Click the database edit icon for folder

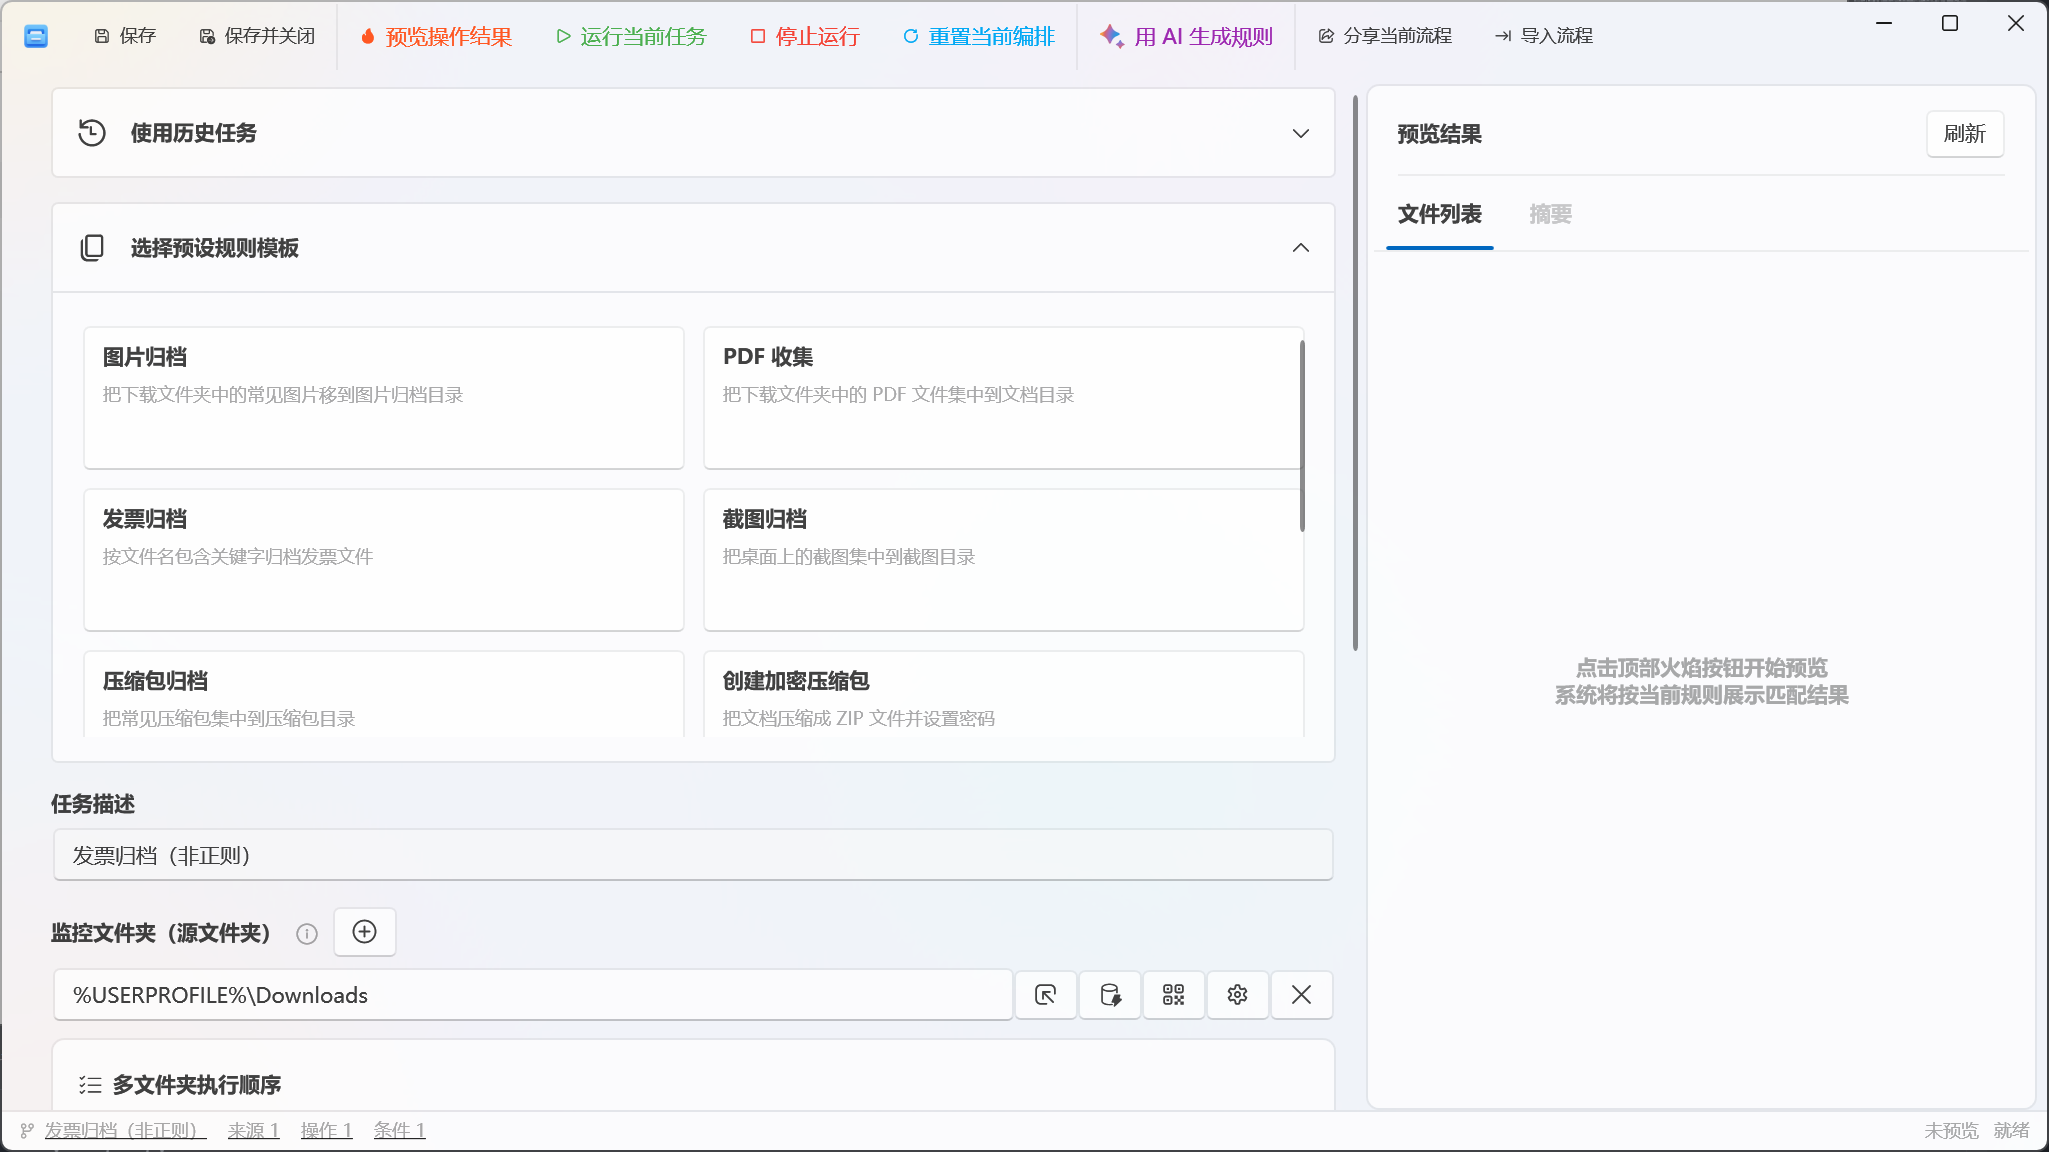pyautogui.click(x=1110, y=995)
